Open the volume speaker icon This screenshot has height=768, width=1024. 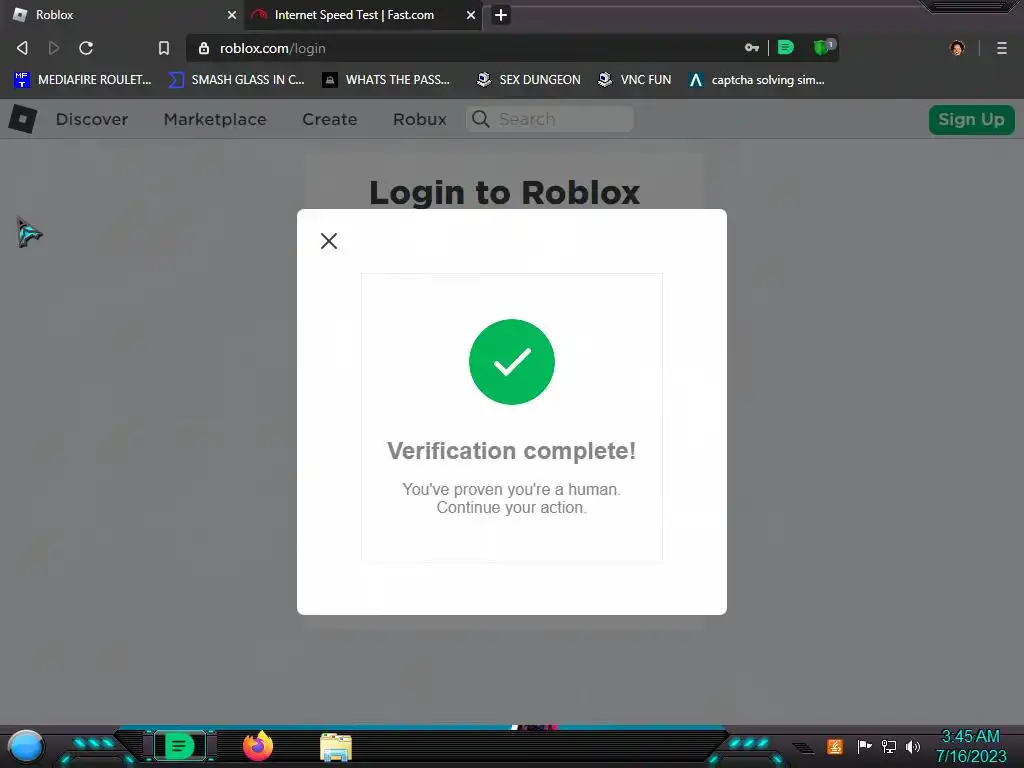[x=912, y=746]
